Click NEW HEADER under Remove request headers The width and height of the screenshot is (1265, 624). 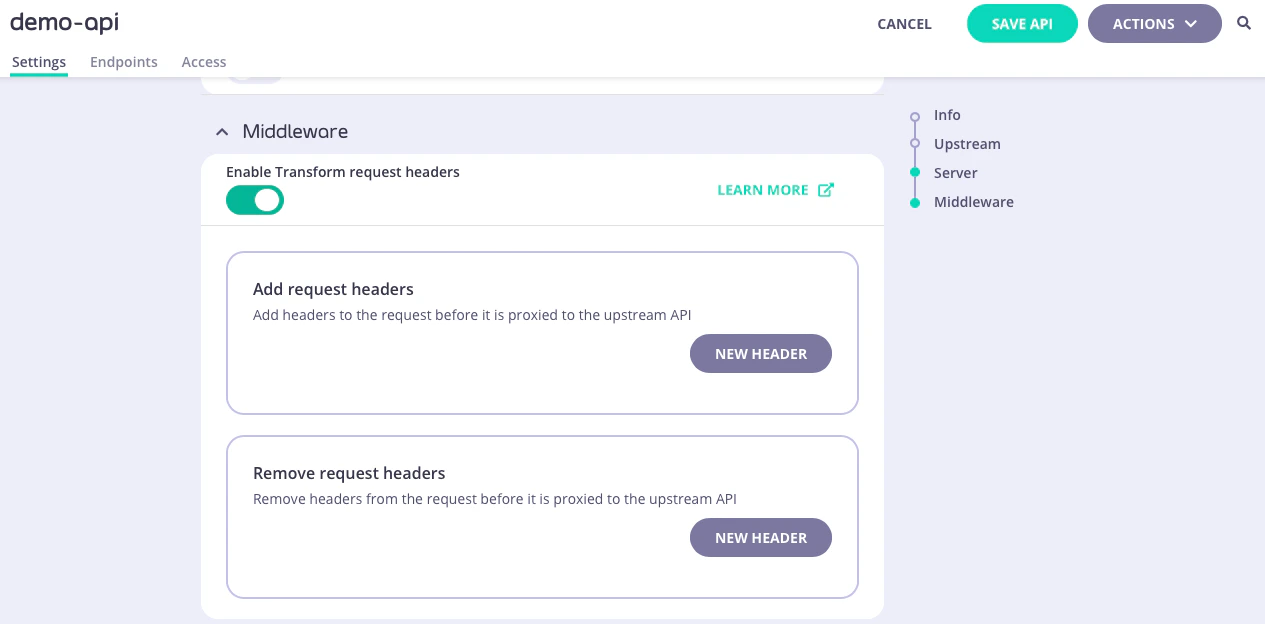[x=760, y=537]
